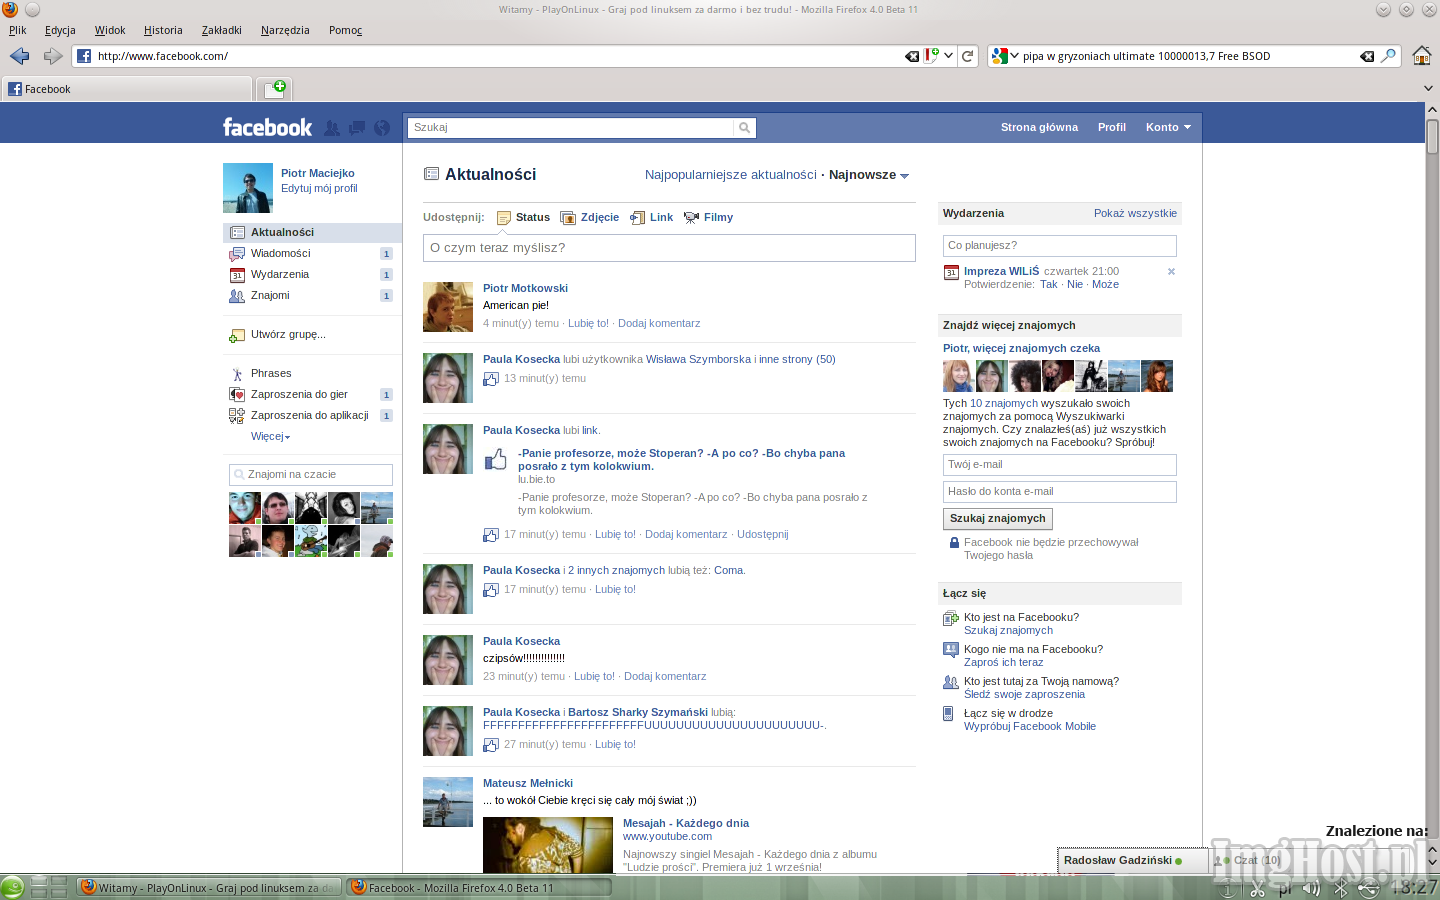The height and width of the screenshot is (900, 1440).
Task: Select the Link share option
Action: 652,218
